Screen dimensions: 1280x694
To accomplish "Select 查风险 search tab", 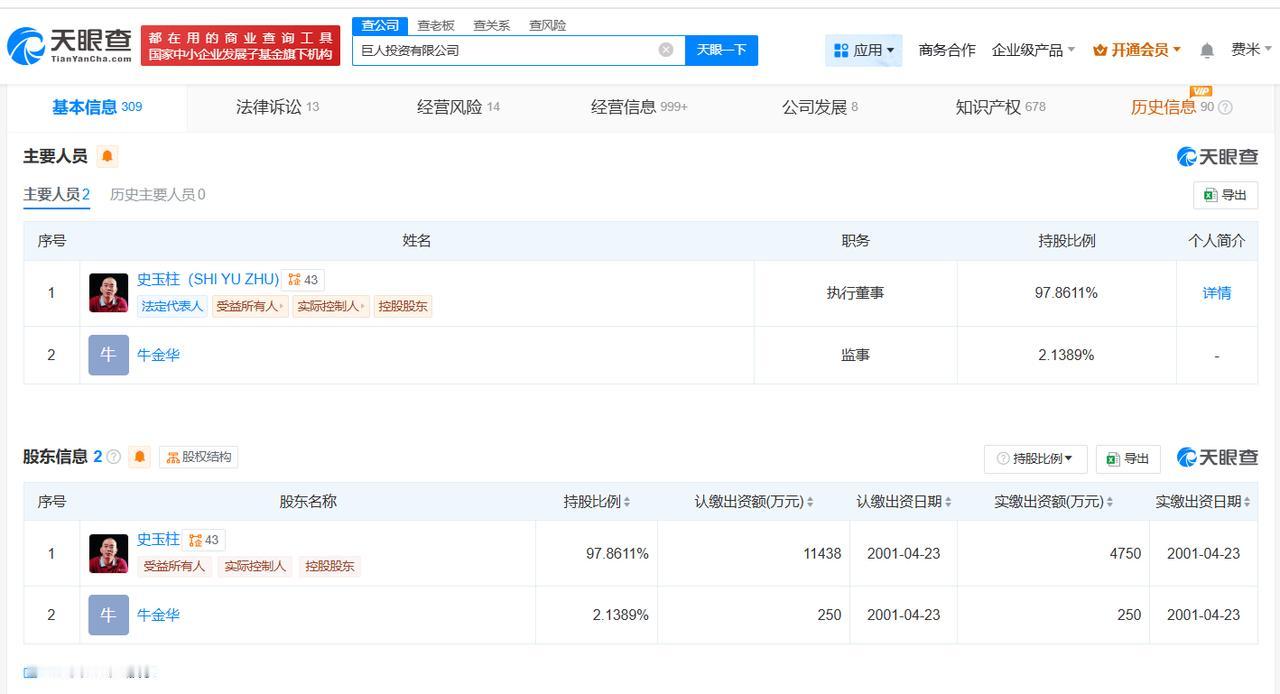I will click(x=547, y=25).
